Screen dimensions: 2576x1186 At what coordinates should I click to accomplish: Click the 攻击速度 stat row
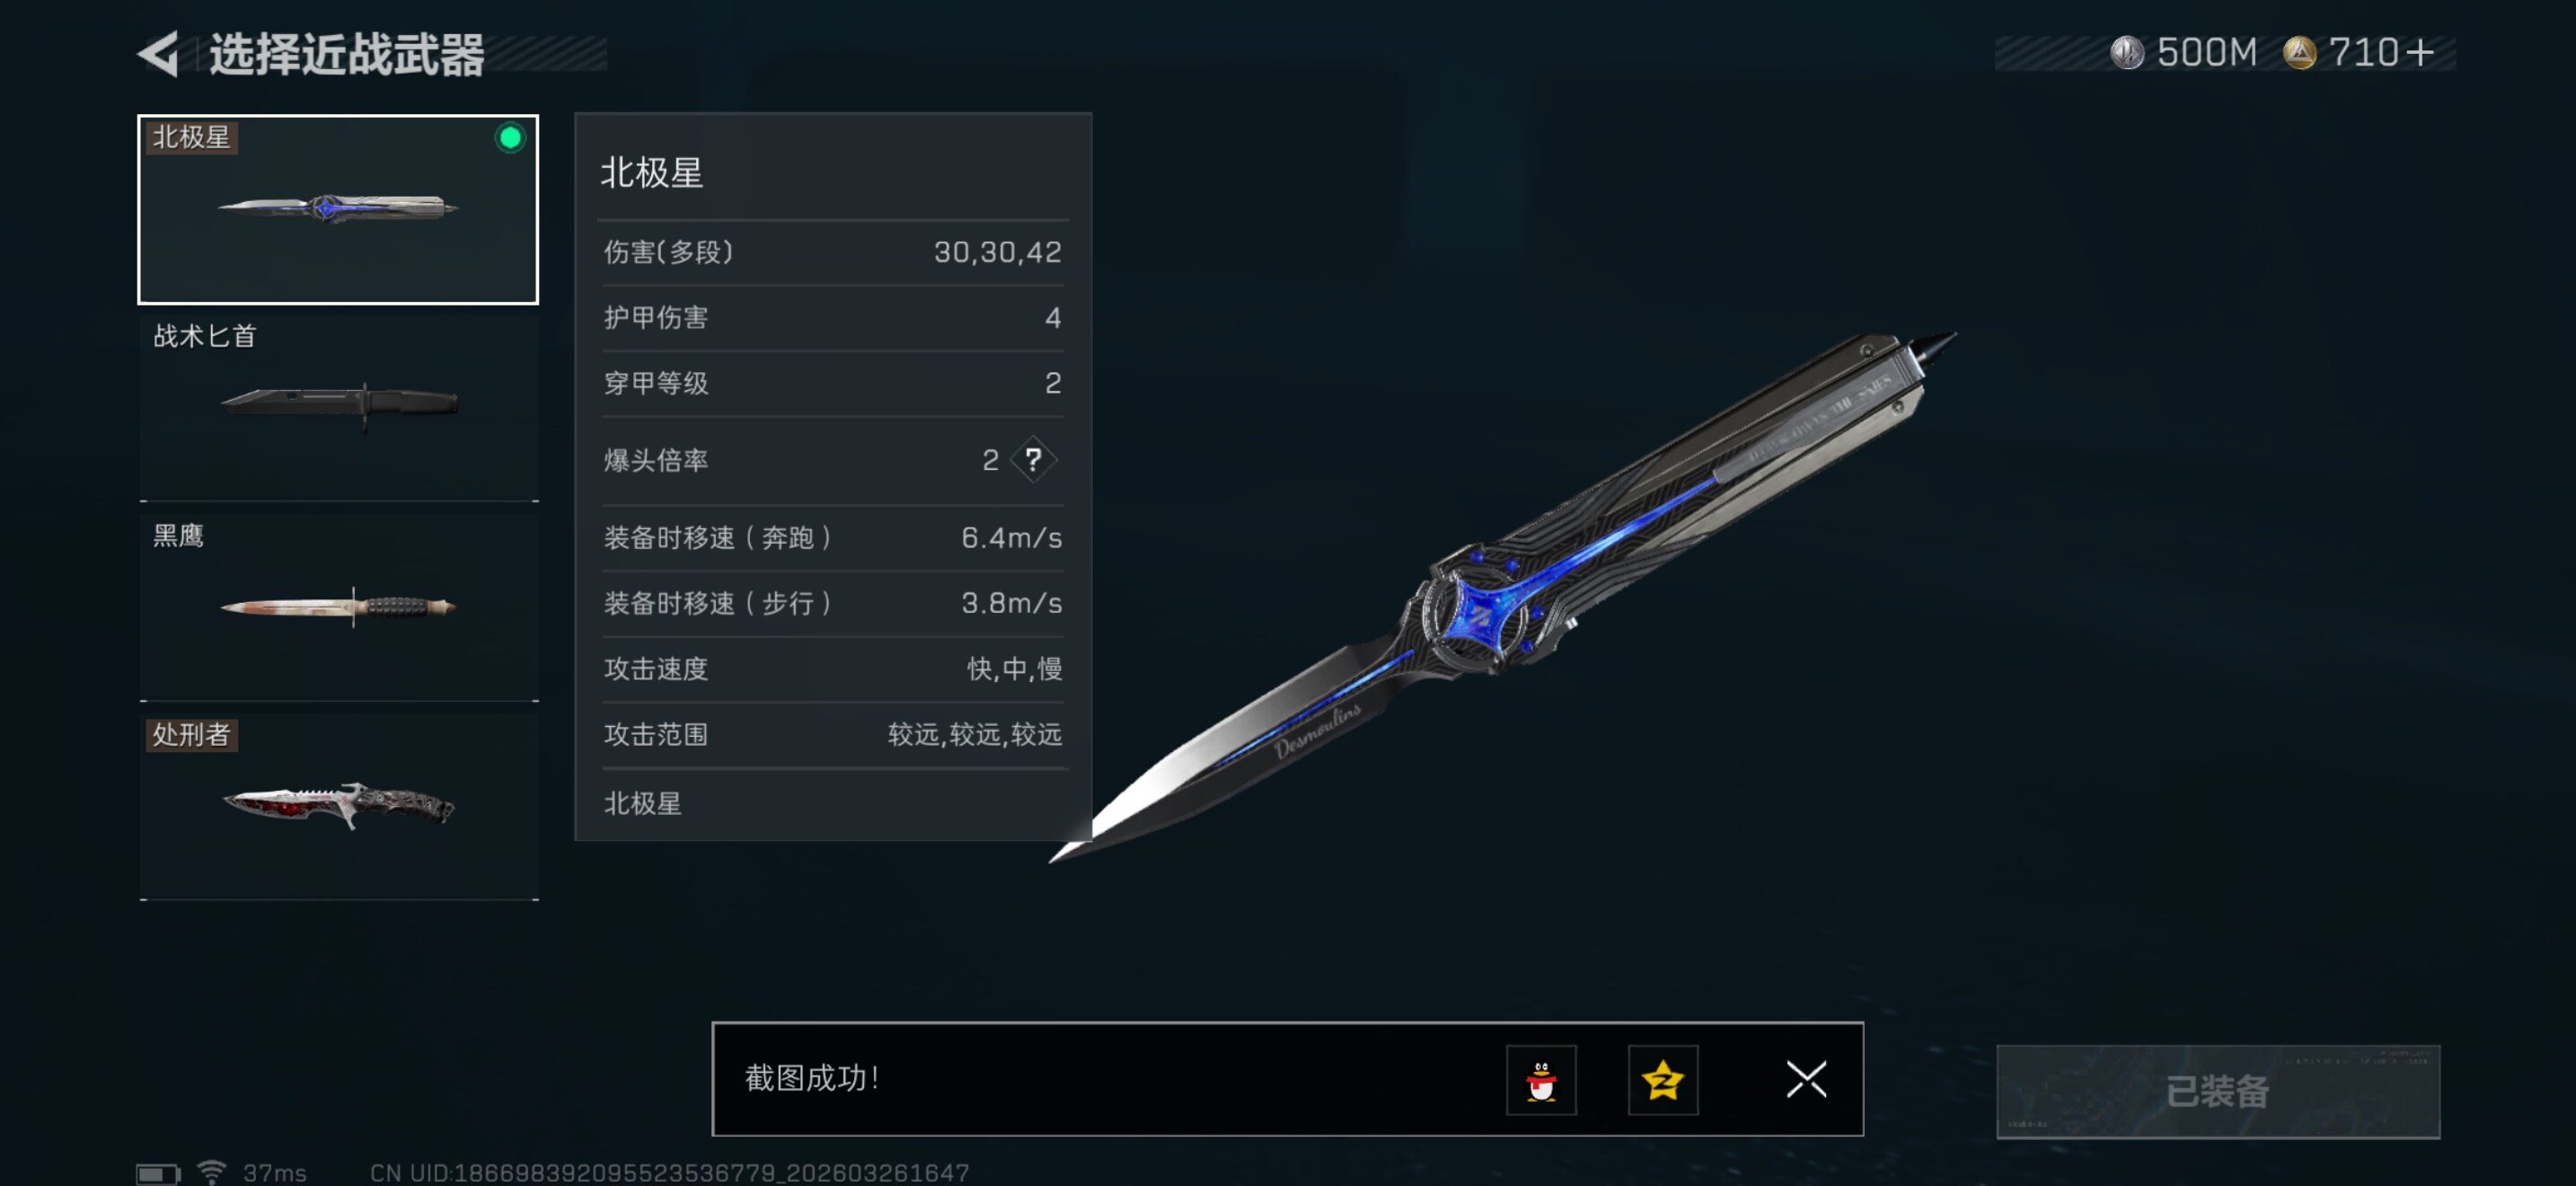[x=832, y=668]
